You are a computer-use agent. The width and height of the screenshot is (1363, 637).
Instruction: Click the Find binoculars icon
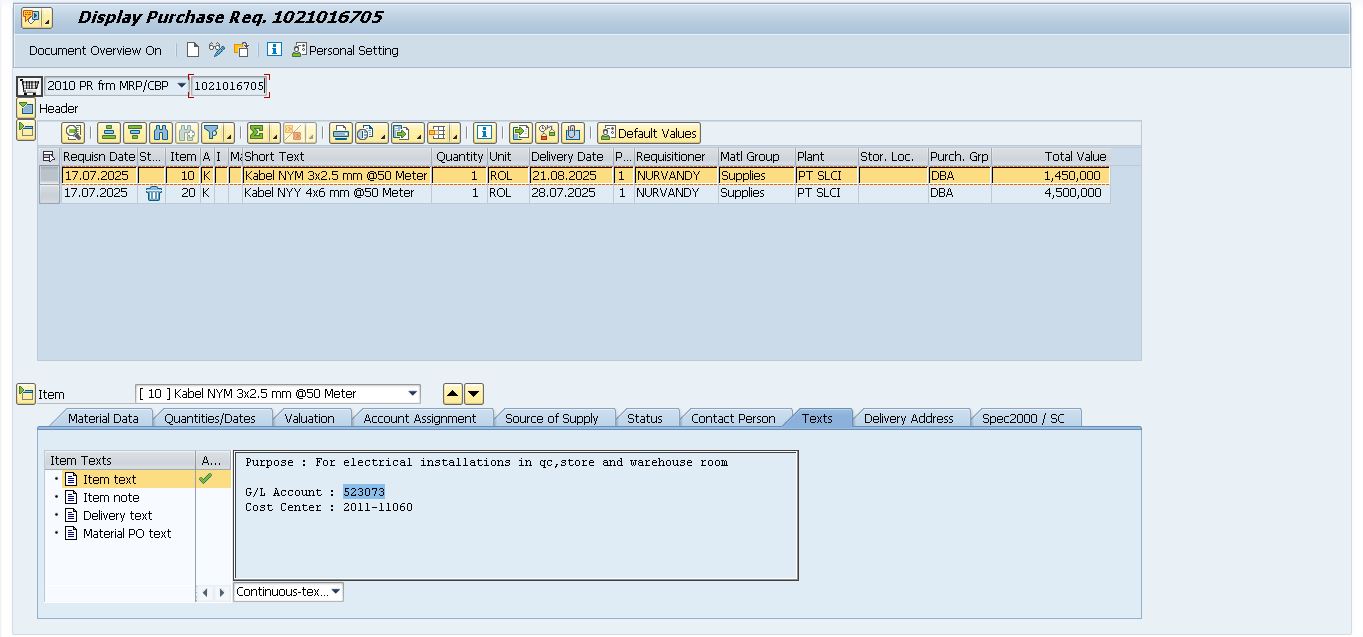coord(161,133)
